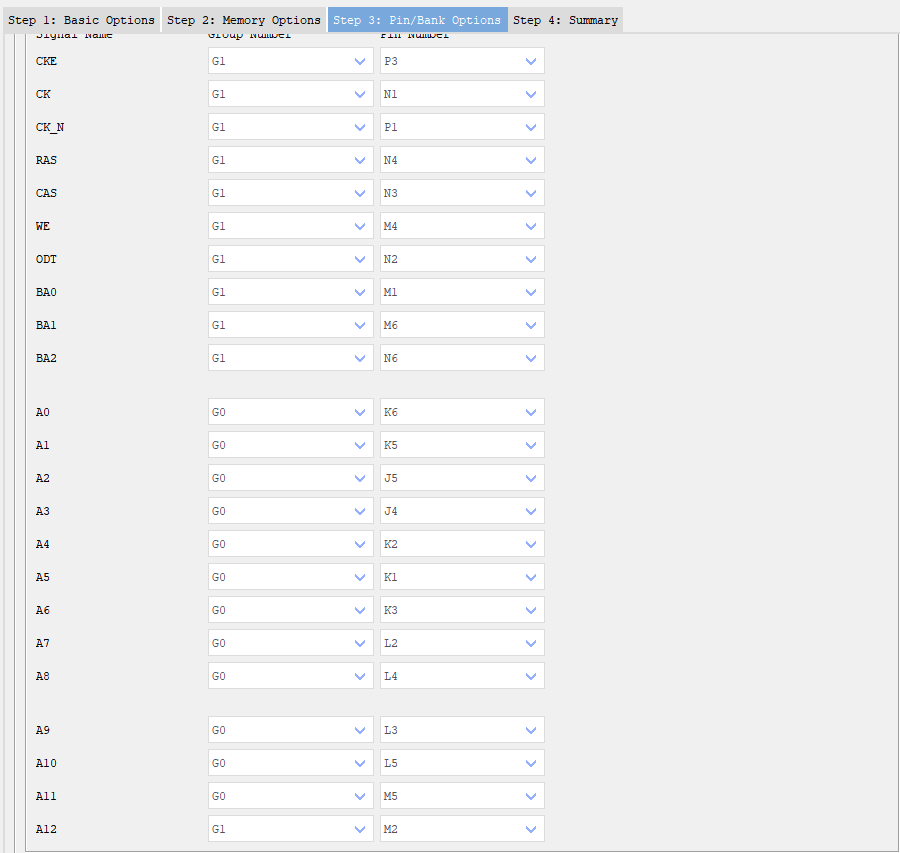Open A4 pin number dropdown K2

[x=462, y=544]
